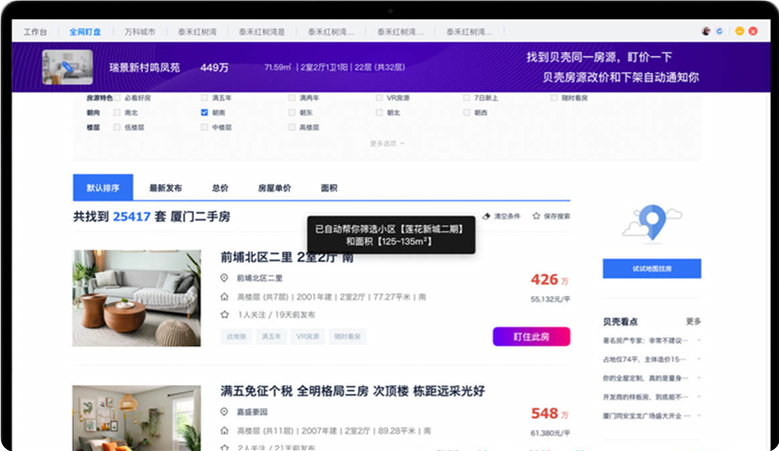Image resolution: width=779 pixels, height=451 pixels.
Task: Open the 万科城市 tab
Action: [140, 32]
